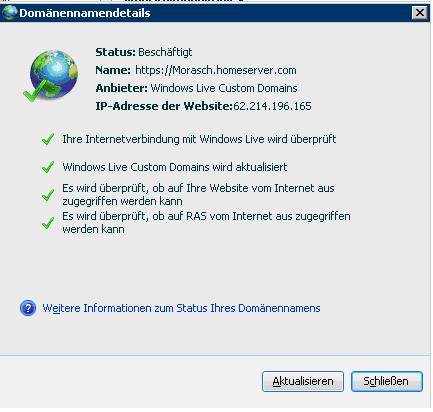
Task: Click the blue question mark help icon
Action: pos(28,308)
